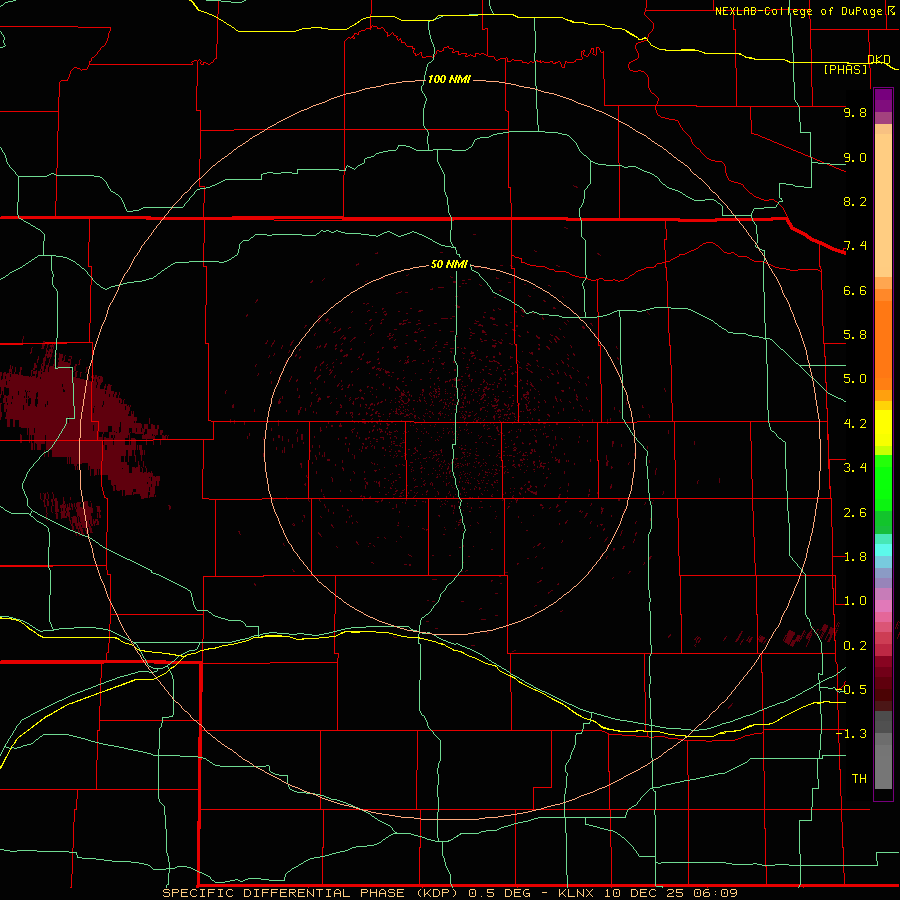Pick the bright green color bar segment

tap(883, 483)
